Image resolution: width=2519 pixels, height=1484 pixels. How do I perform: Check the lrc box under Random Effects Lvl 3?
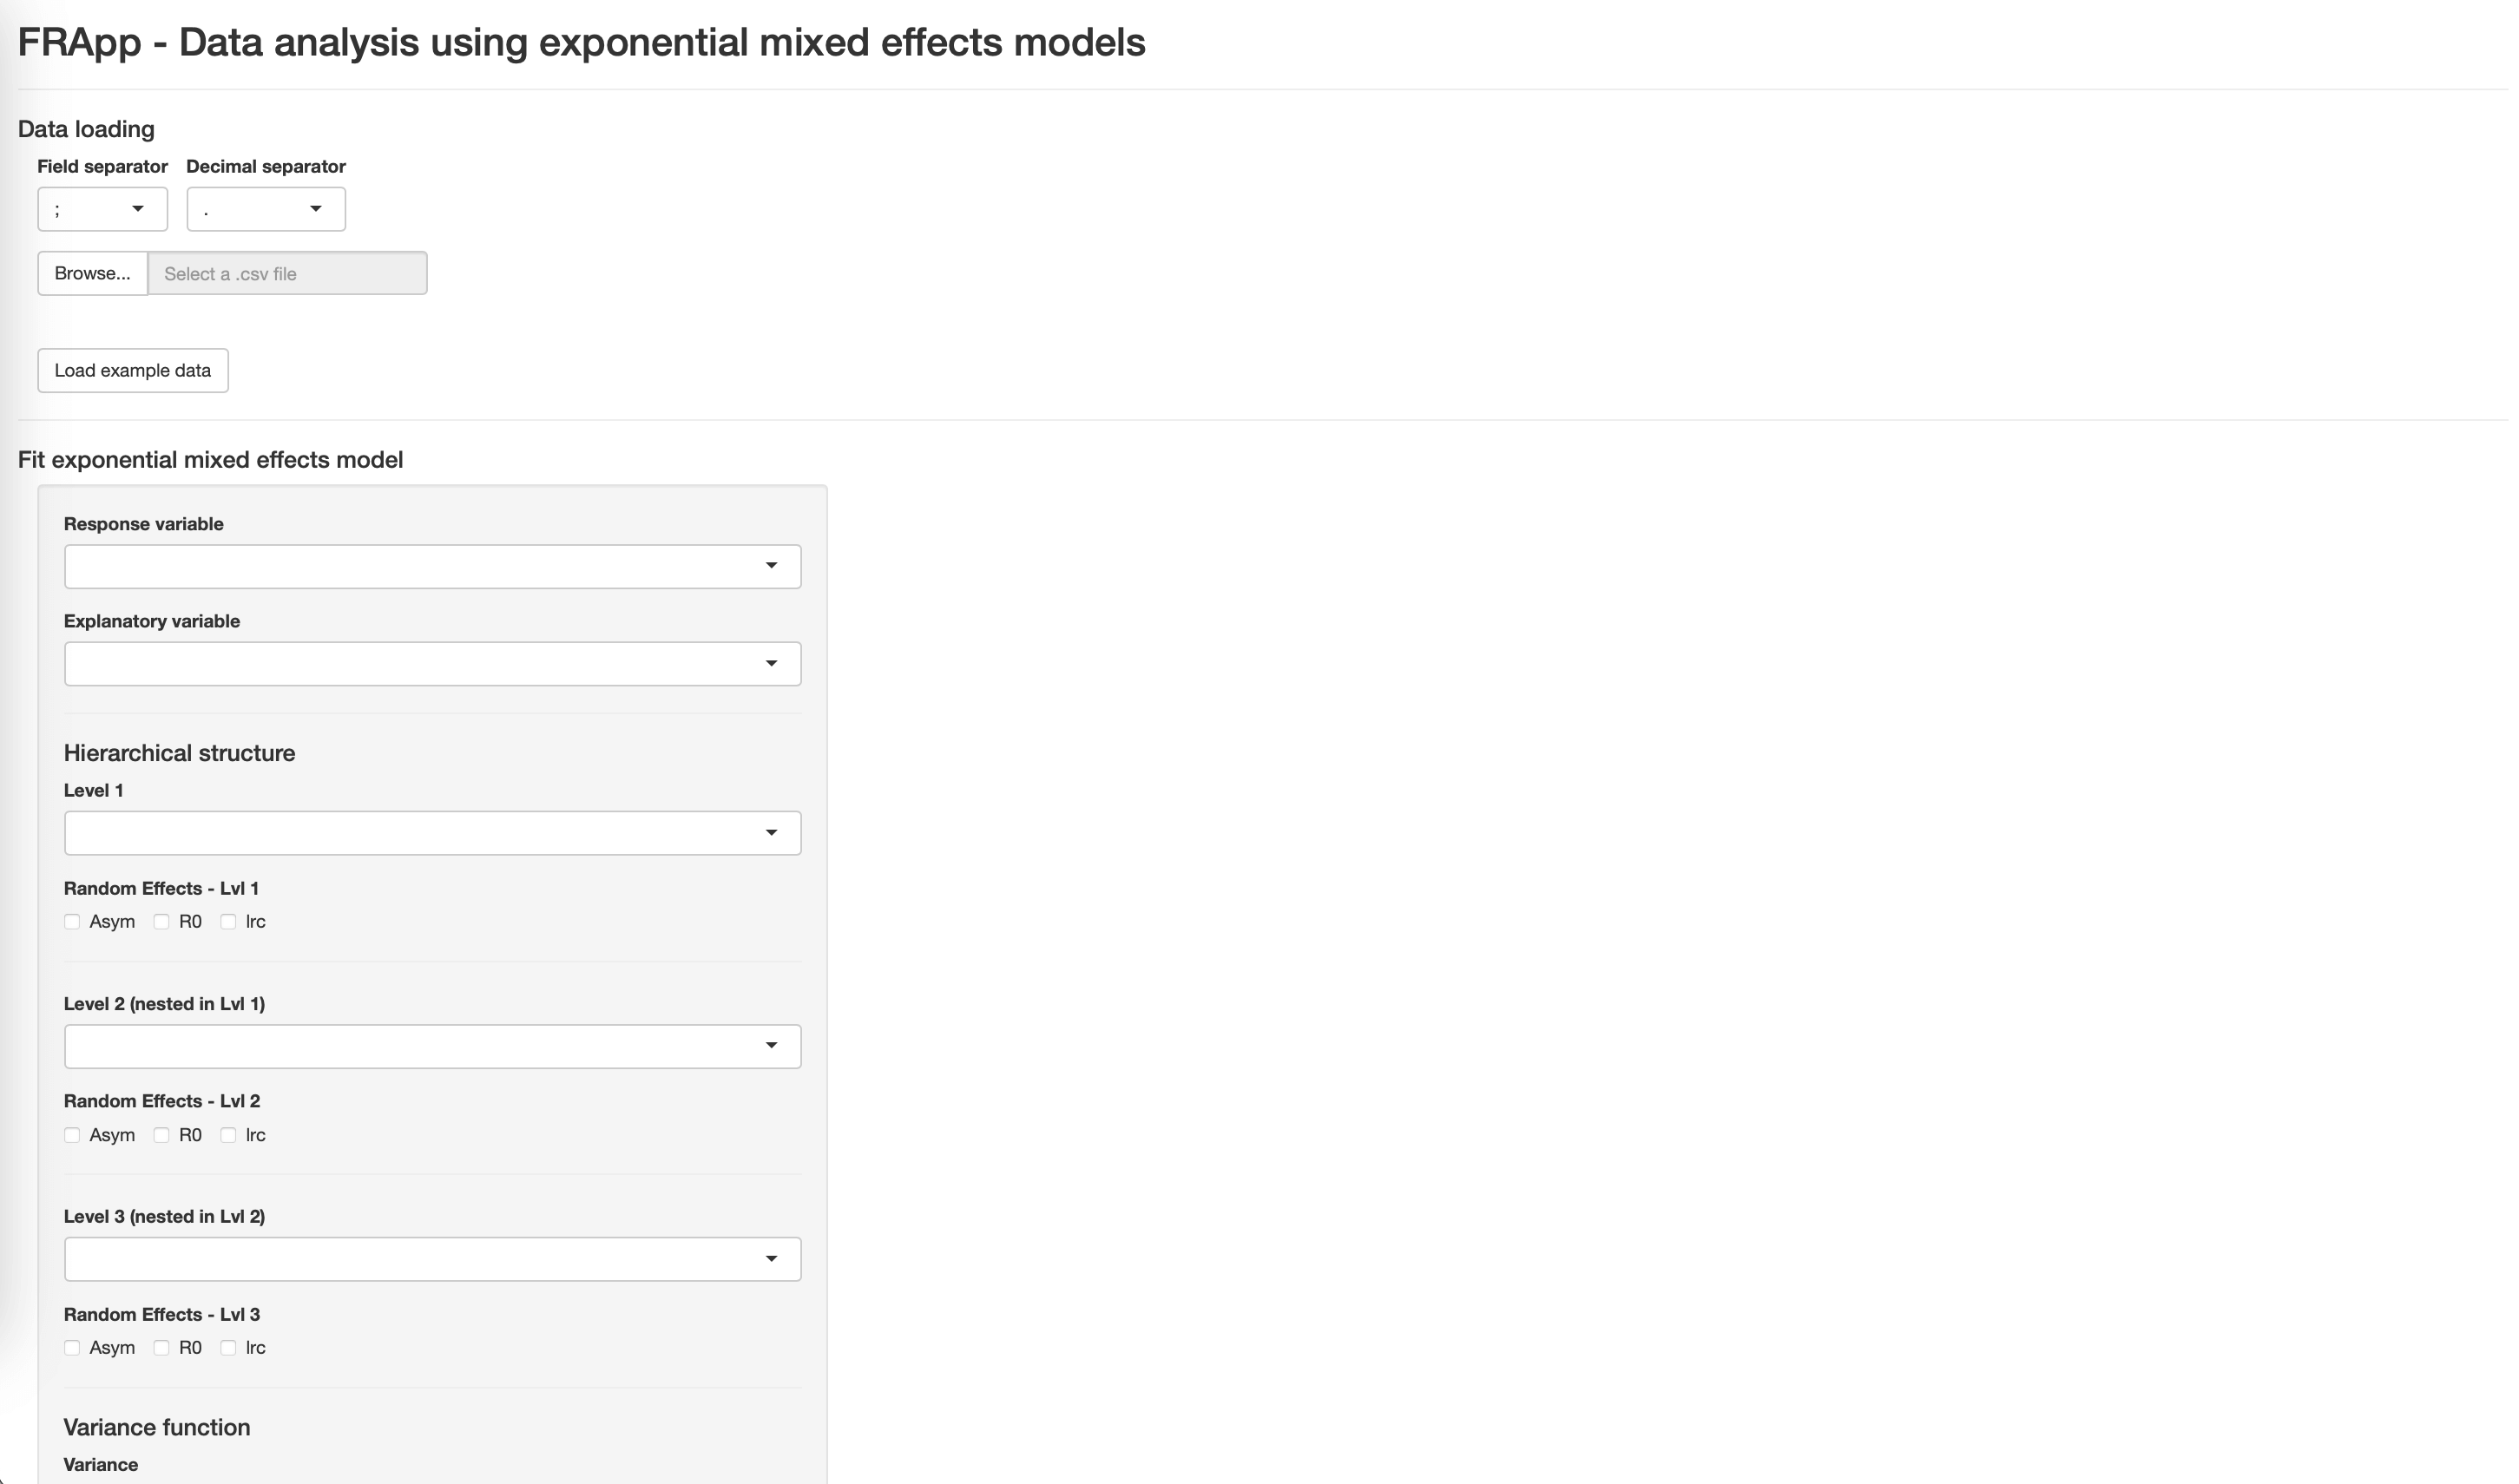click(228, 1347)
